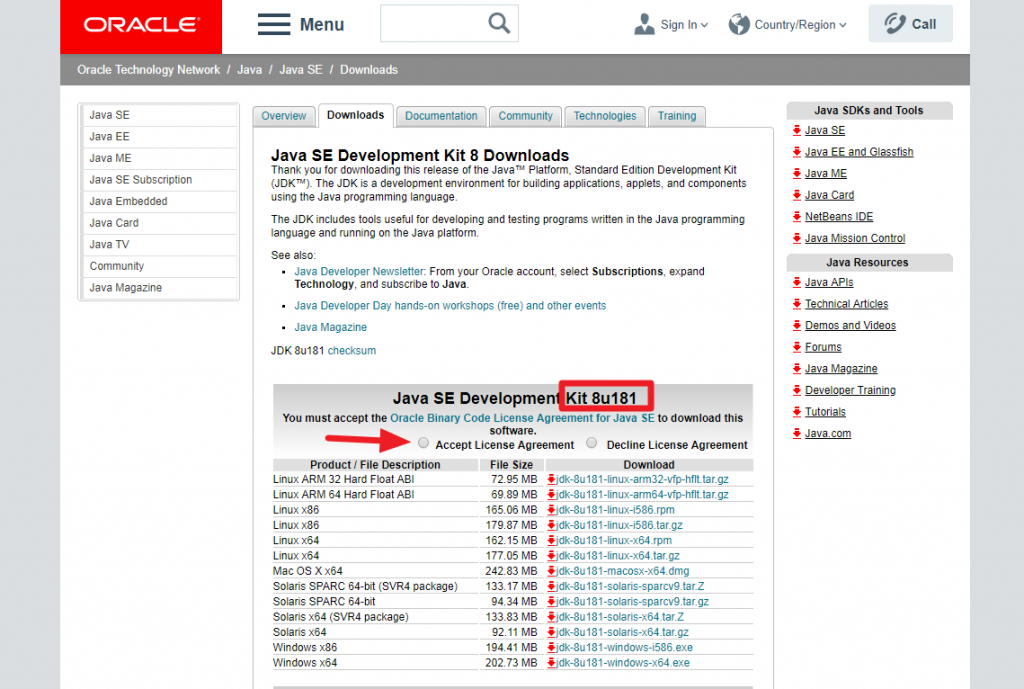Open the Java Developer Newsletter link
The height and width of the screenshot is (689, 1024).
coord(359,271)
